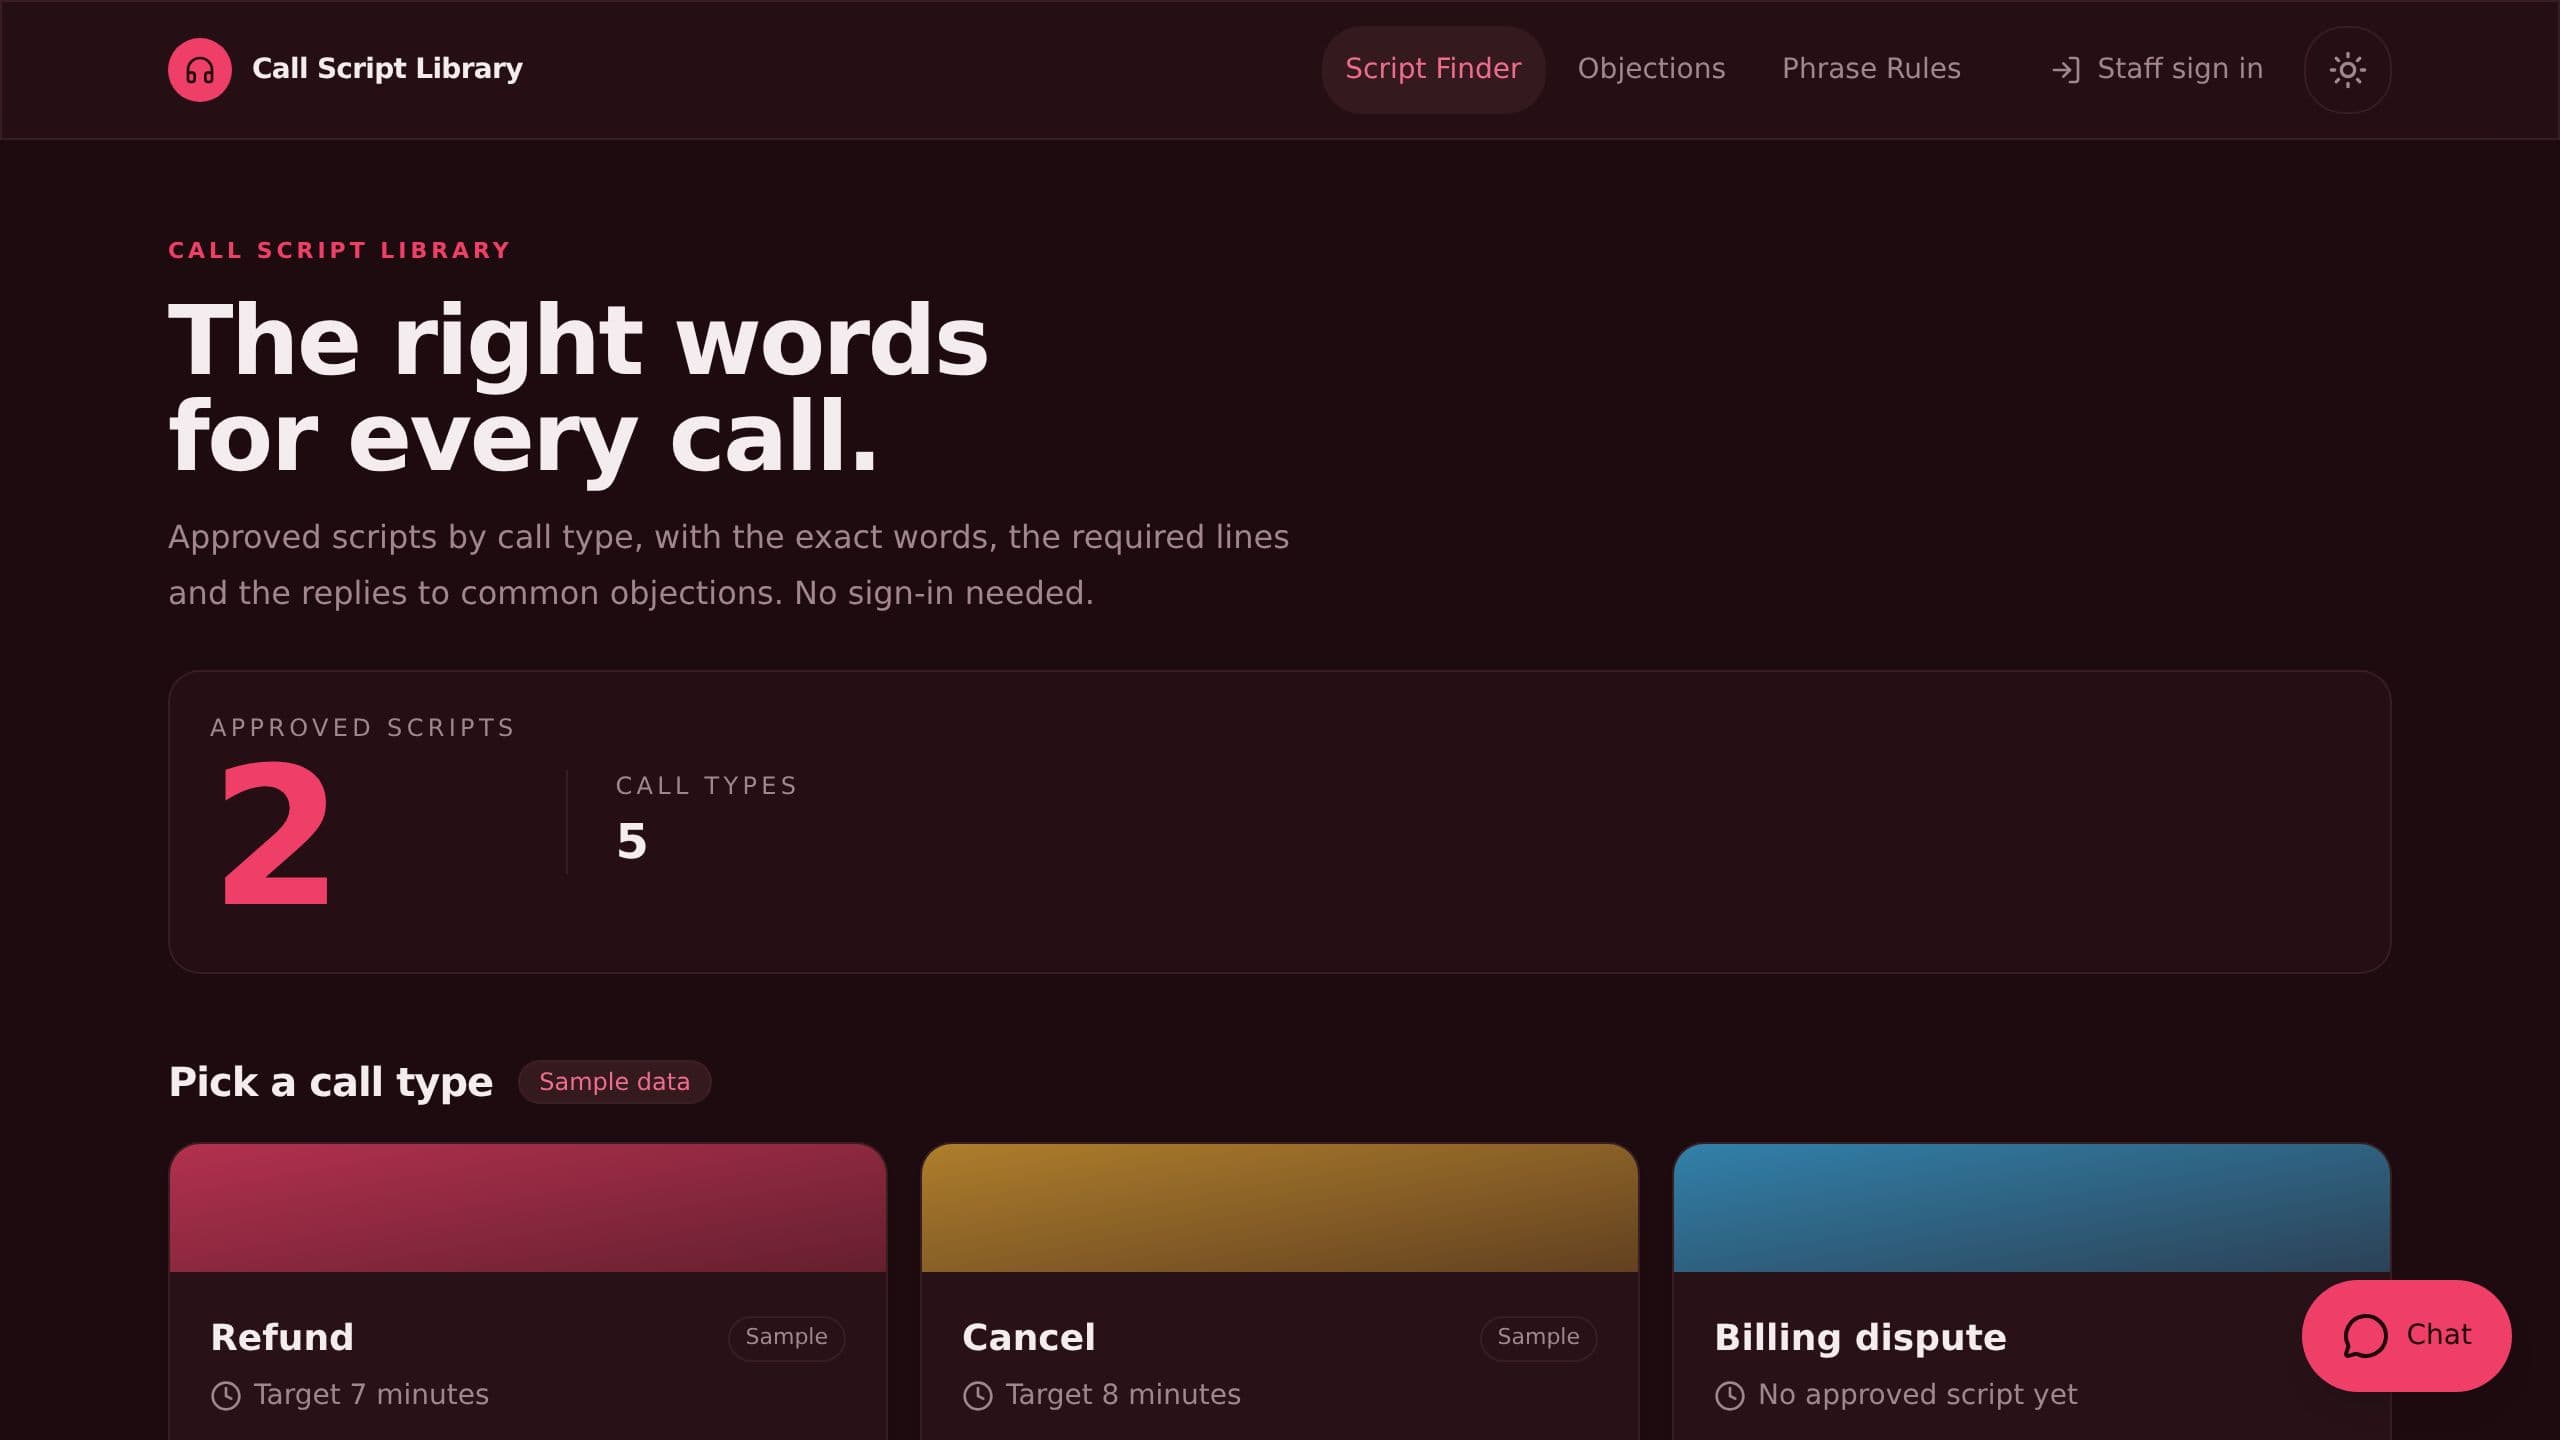The height and width of the screenshot is (1440, 2560).
Task: Click the sign-in arrow icon
Action: tap(2065, 70)
